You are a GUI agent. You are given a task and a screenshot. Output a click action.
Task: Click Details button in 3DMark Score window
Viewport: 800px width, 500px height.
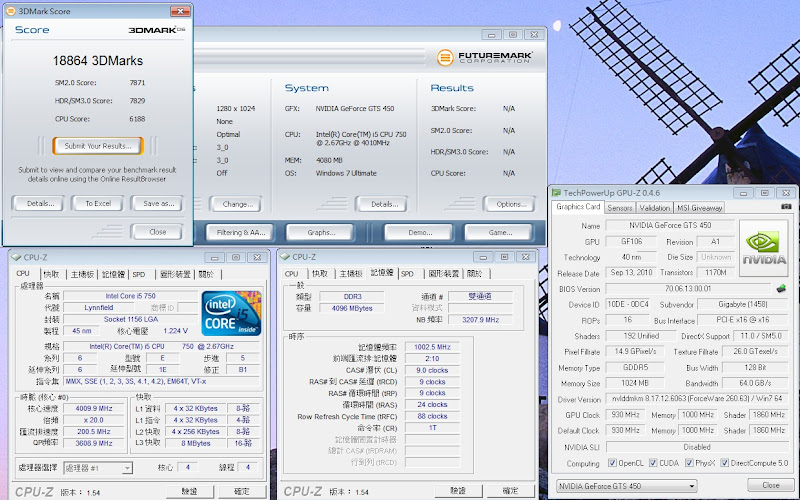point(37,203)
